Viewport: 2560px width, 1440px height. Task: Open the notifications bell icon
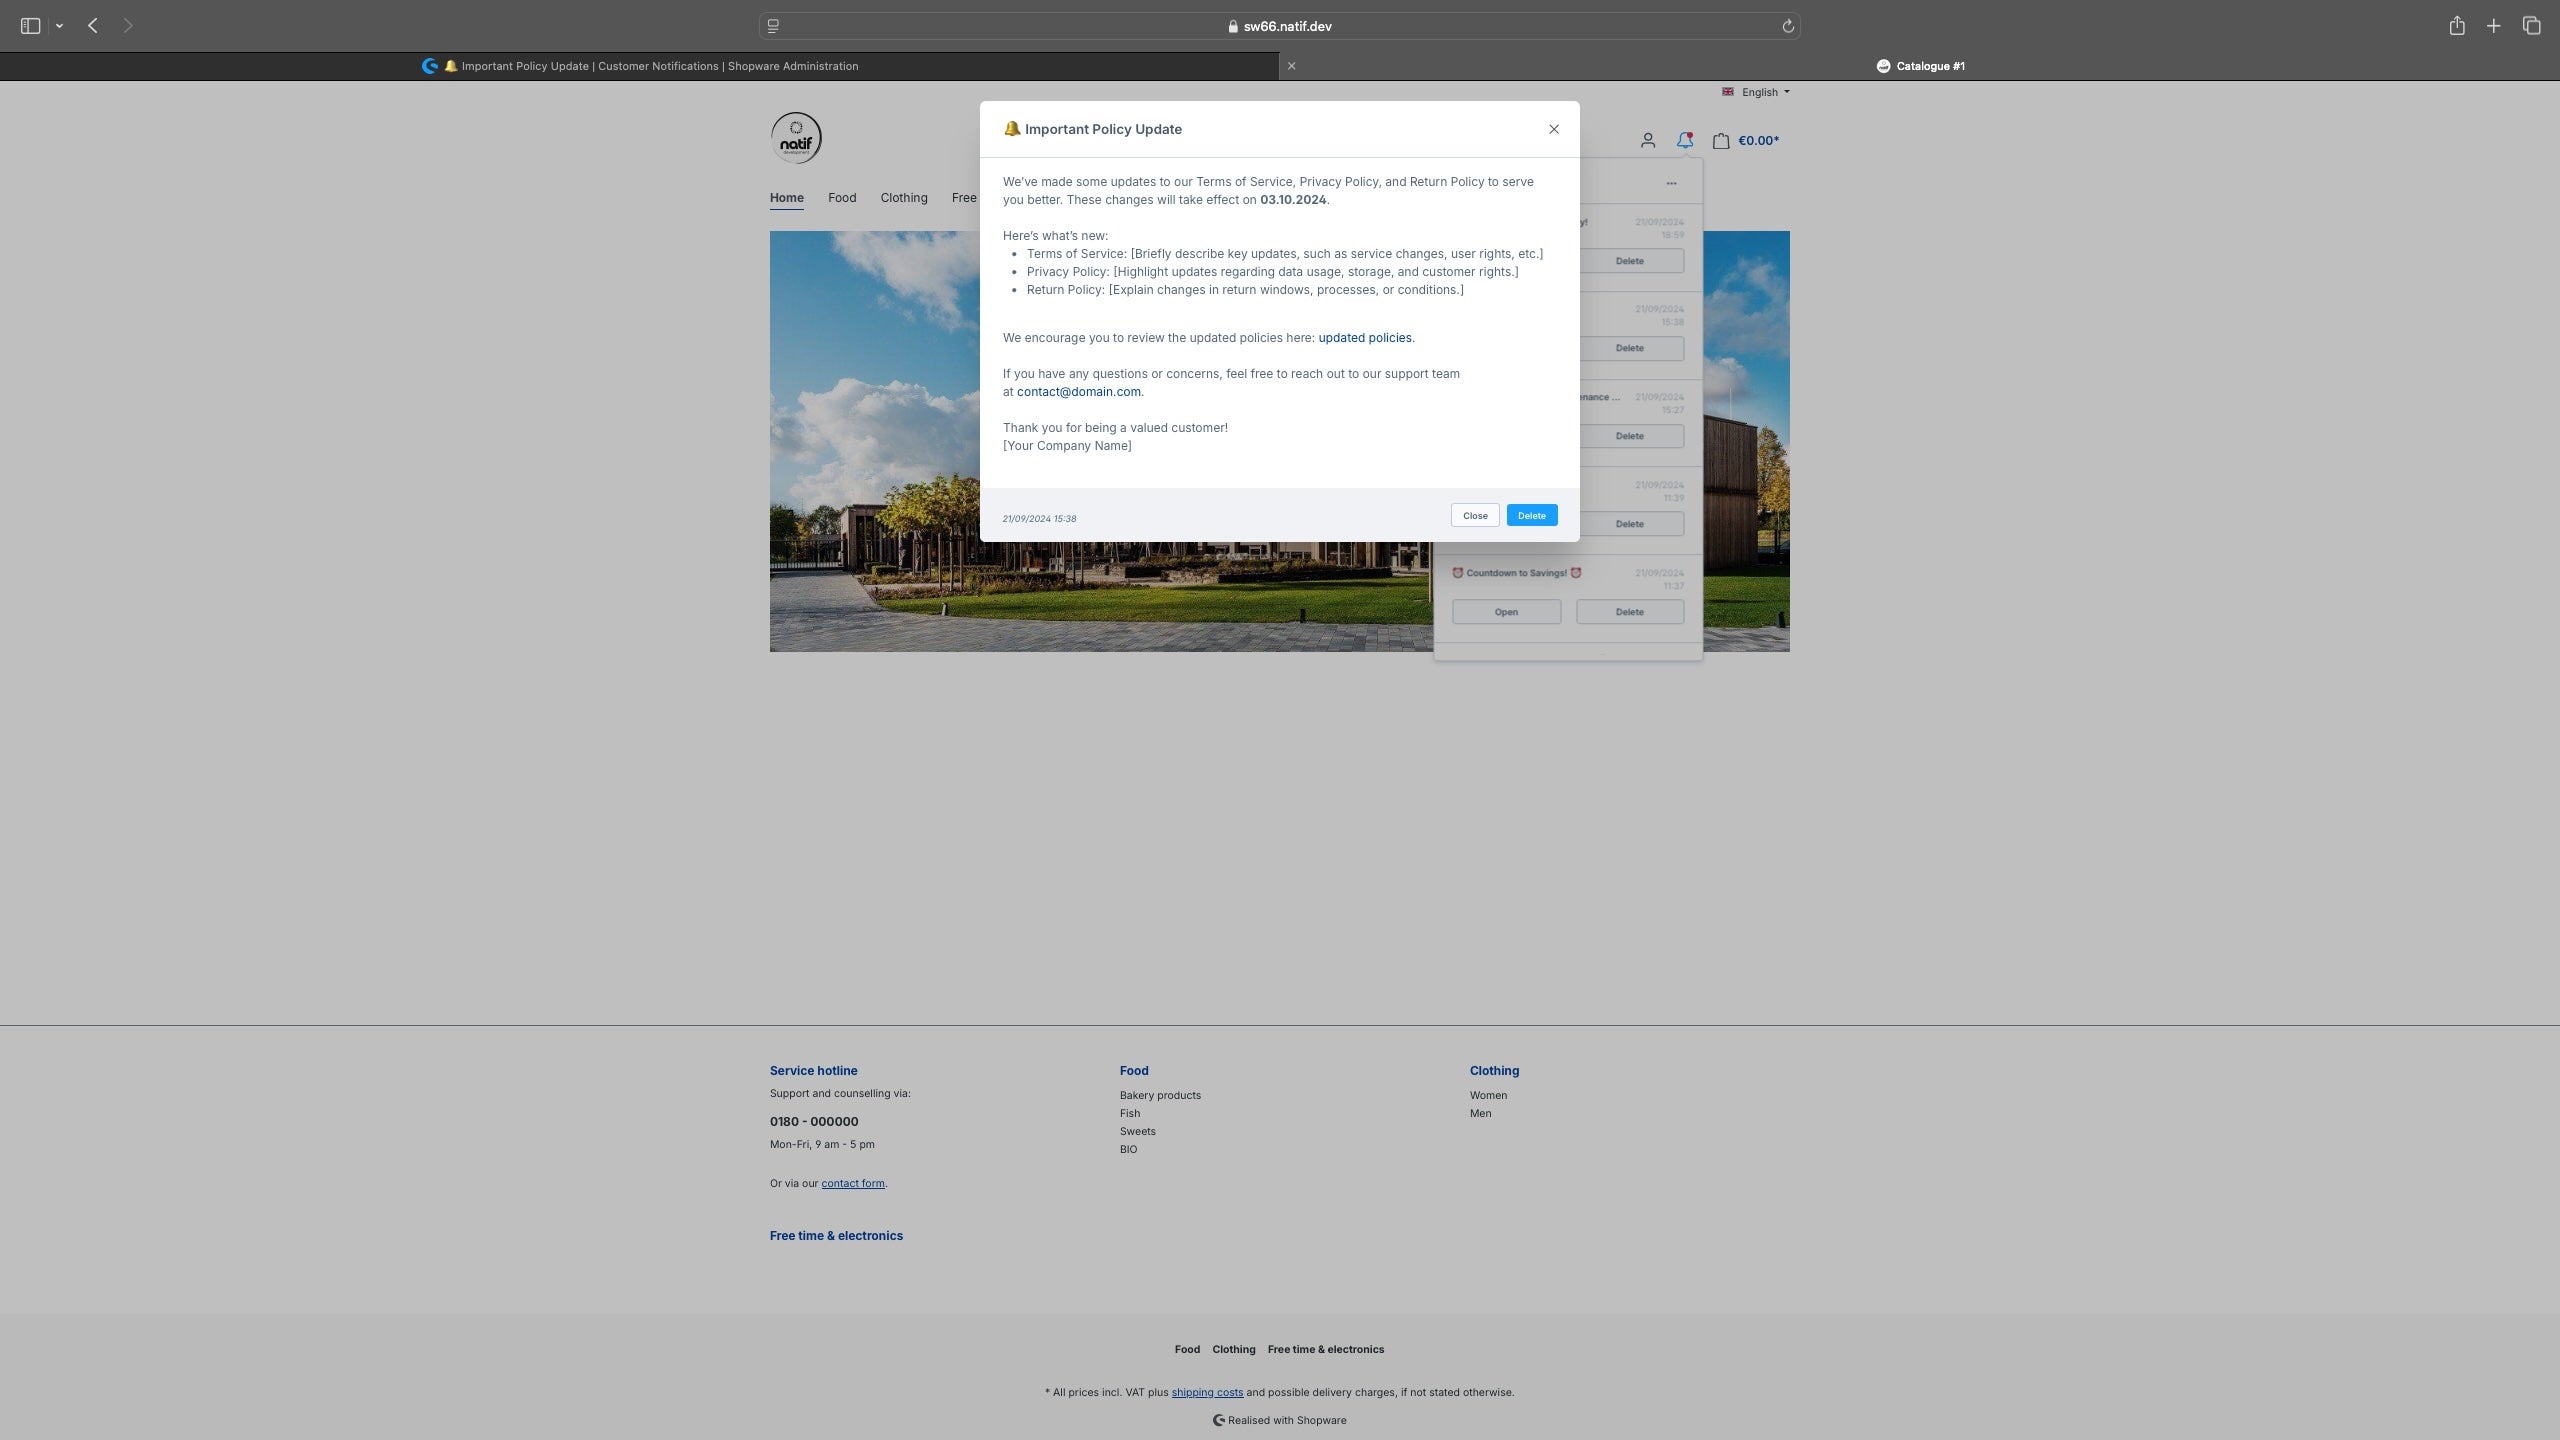point(1685,140)
